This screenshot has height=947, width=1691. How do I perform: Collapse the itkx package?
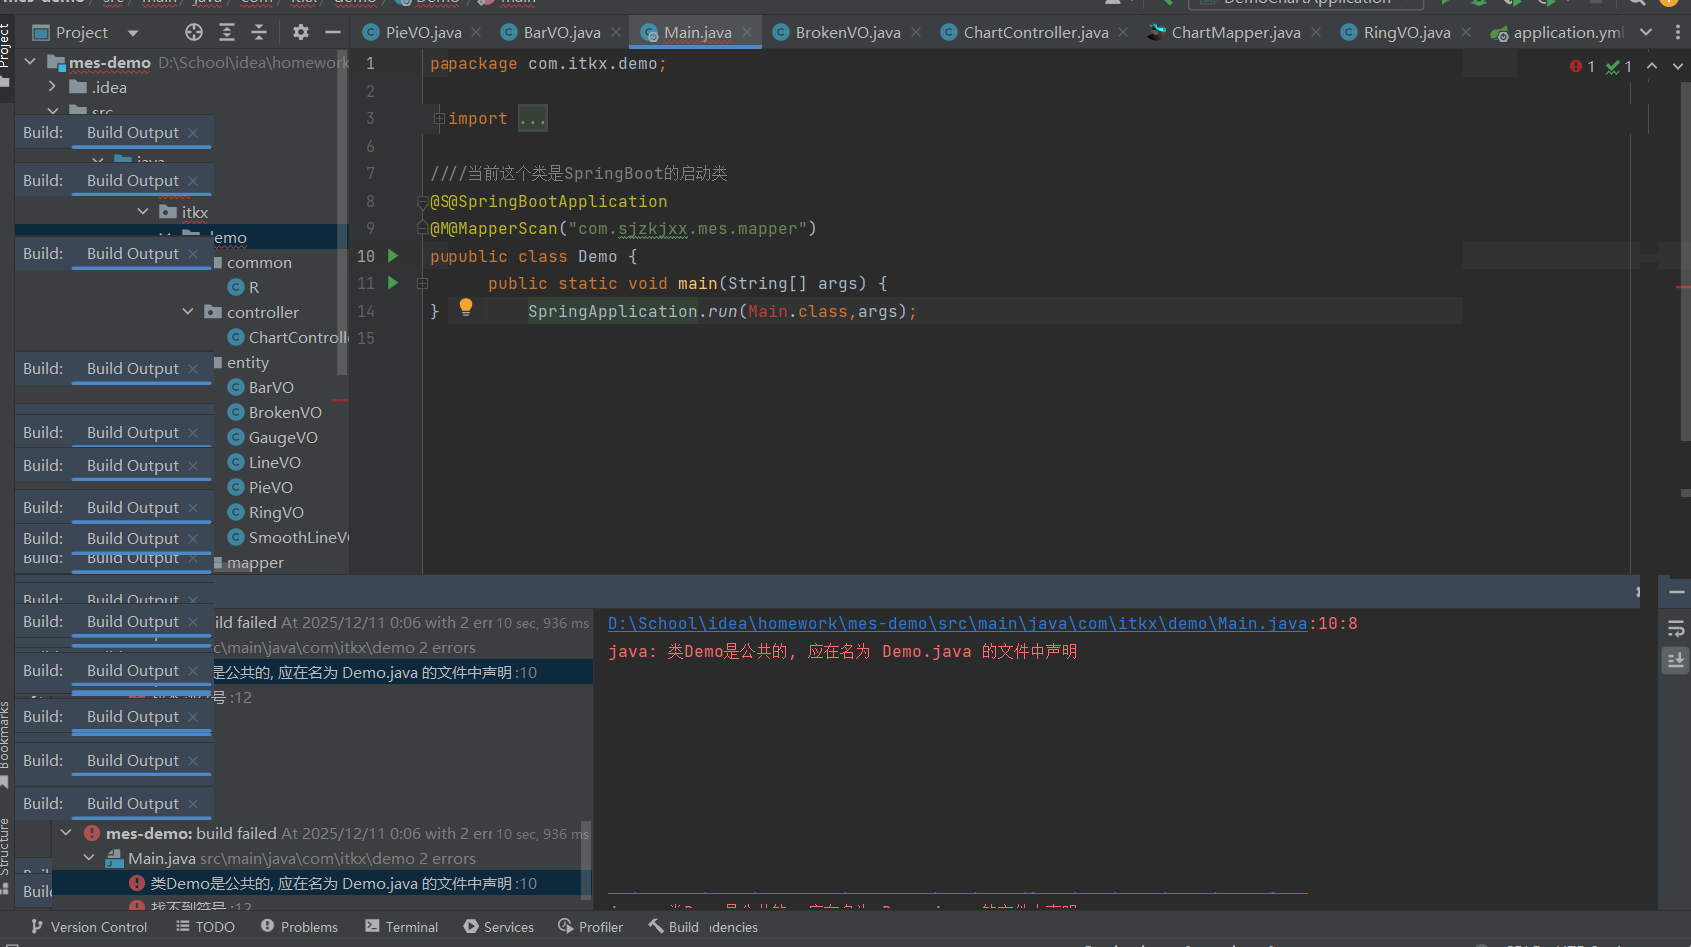point(143,212)
